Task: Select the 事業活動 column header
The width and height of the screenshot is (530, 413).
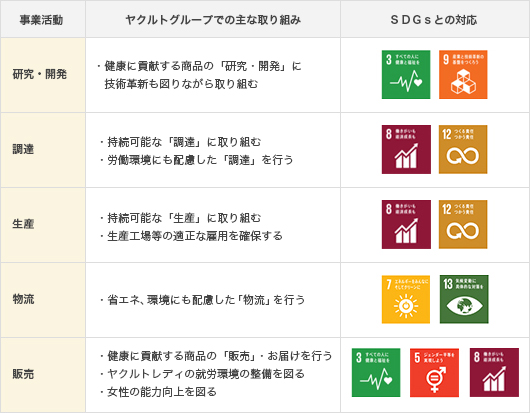Action: pos(41,20)
